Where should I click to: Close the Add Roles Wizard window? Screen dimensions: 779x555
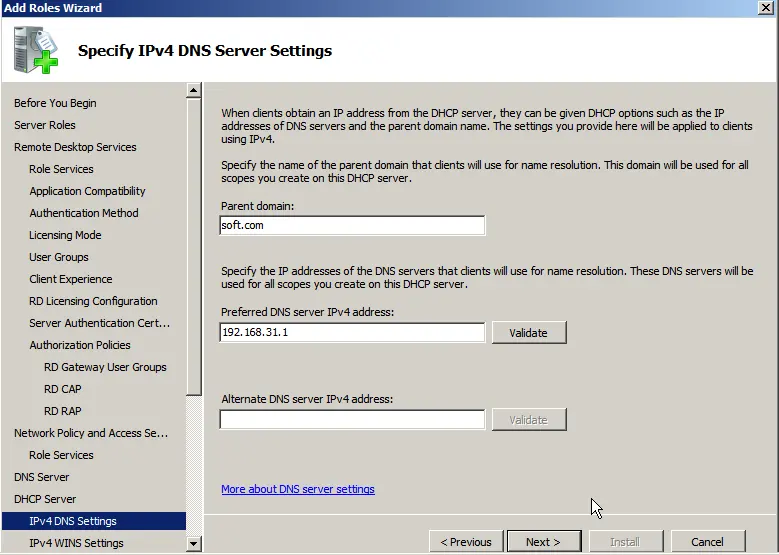click(x=765, y=8)
